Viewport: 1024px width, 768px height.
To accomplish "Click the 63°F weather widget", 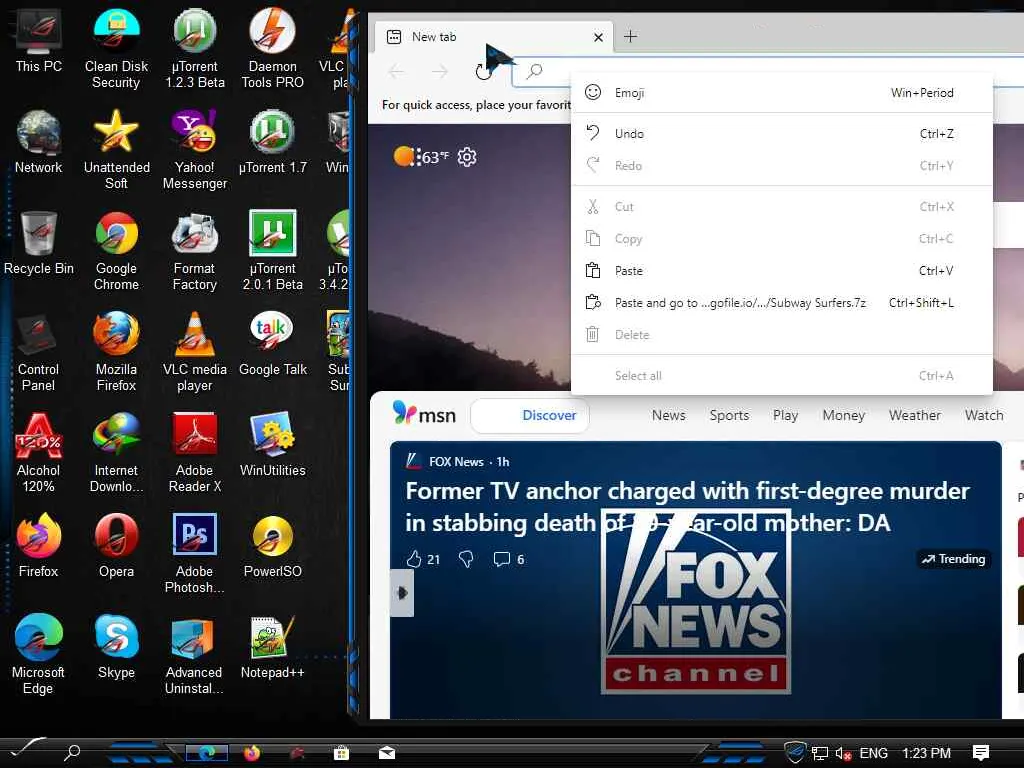I will [421, 157].
